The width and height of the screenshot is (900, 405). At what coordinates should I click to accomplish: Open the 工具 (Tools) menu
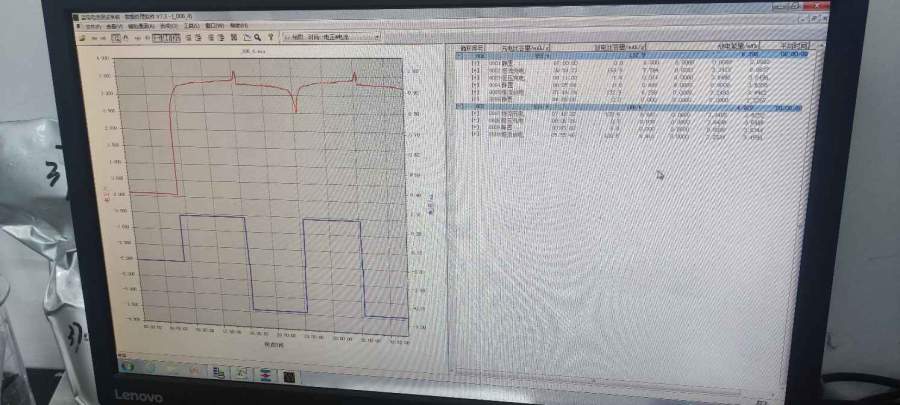pos(191,26)
